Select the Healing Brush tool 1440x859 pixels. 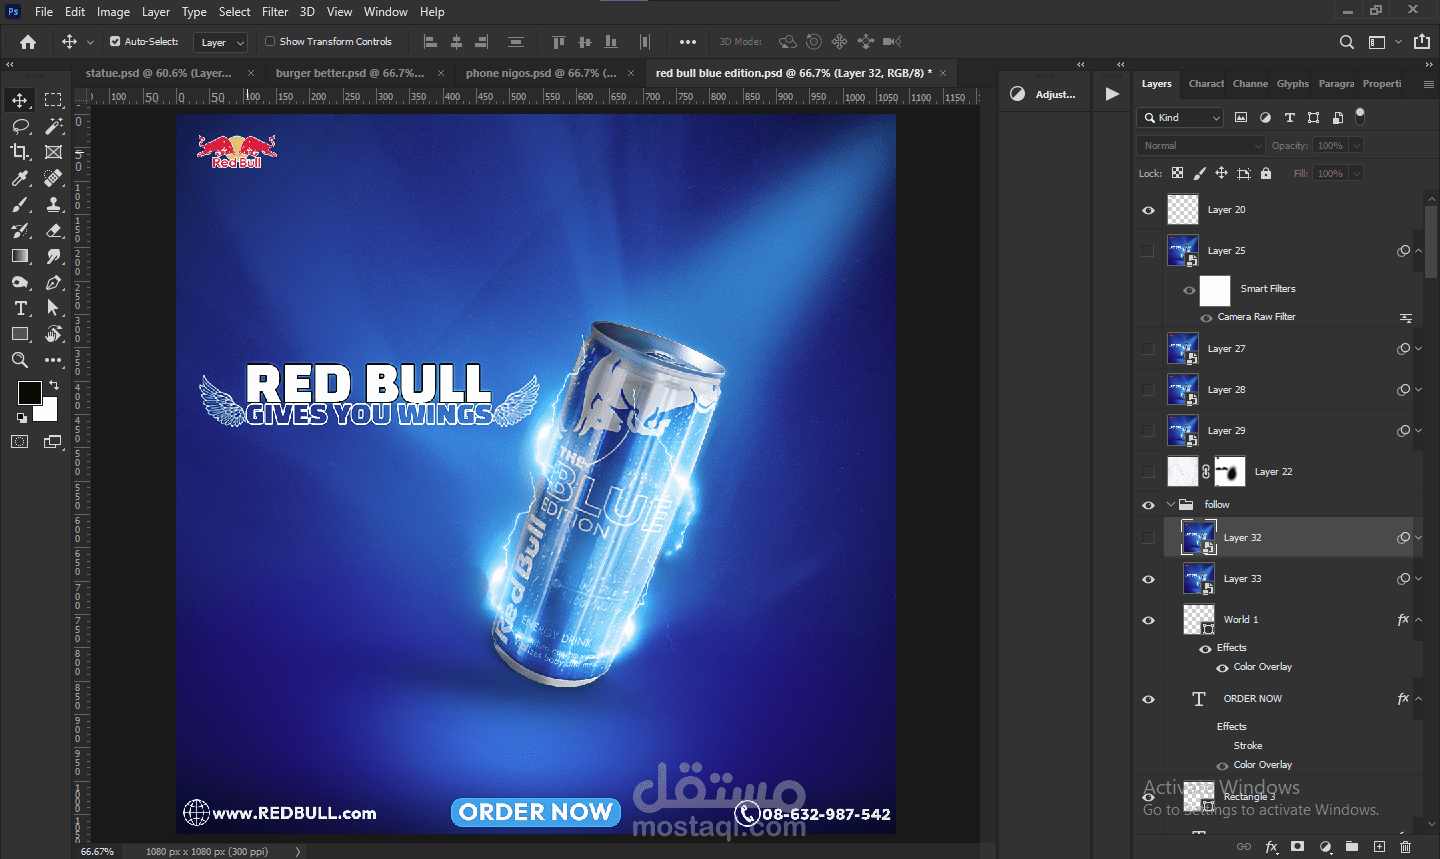tap(53, 178)
